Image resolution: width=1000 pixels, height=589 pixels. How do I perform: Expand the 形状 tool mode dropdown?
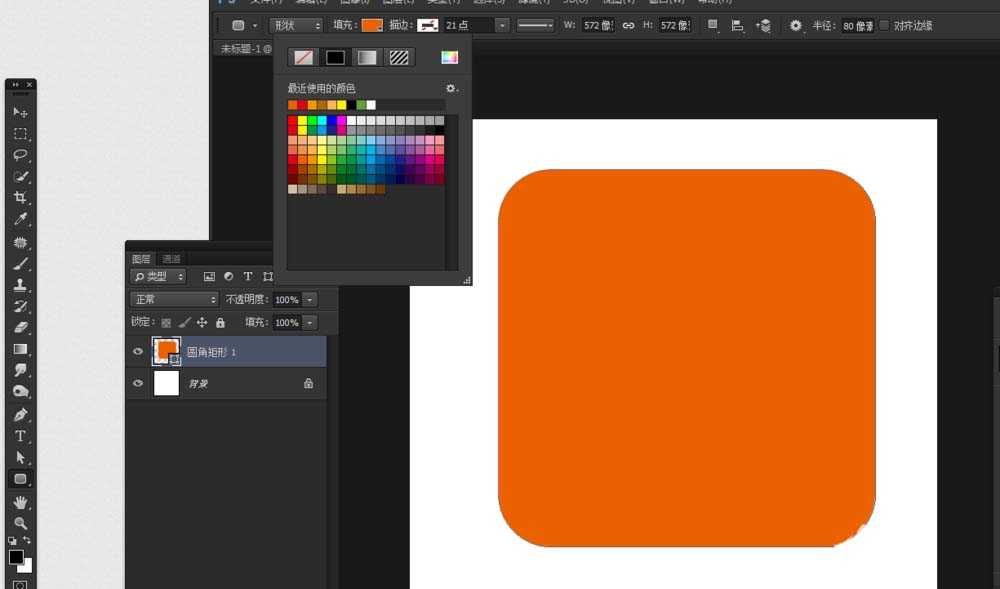tap(296, 25)
